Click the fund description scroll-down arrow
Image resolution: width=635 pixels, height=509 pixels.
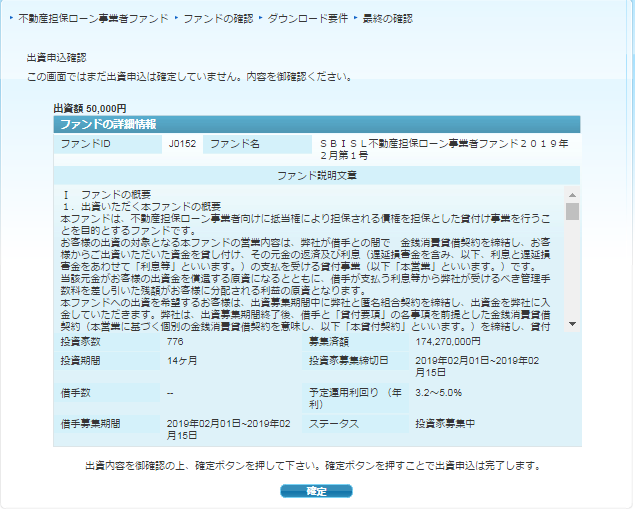572,324
